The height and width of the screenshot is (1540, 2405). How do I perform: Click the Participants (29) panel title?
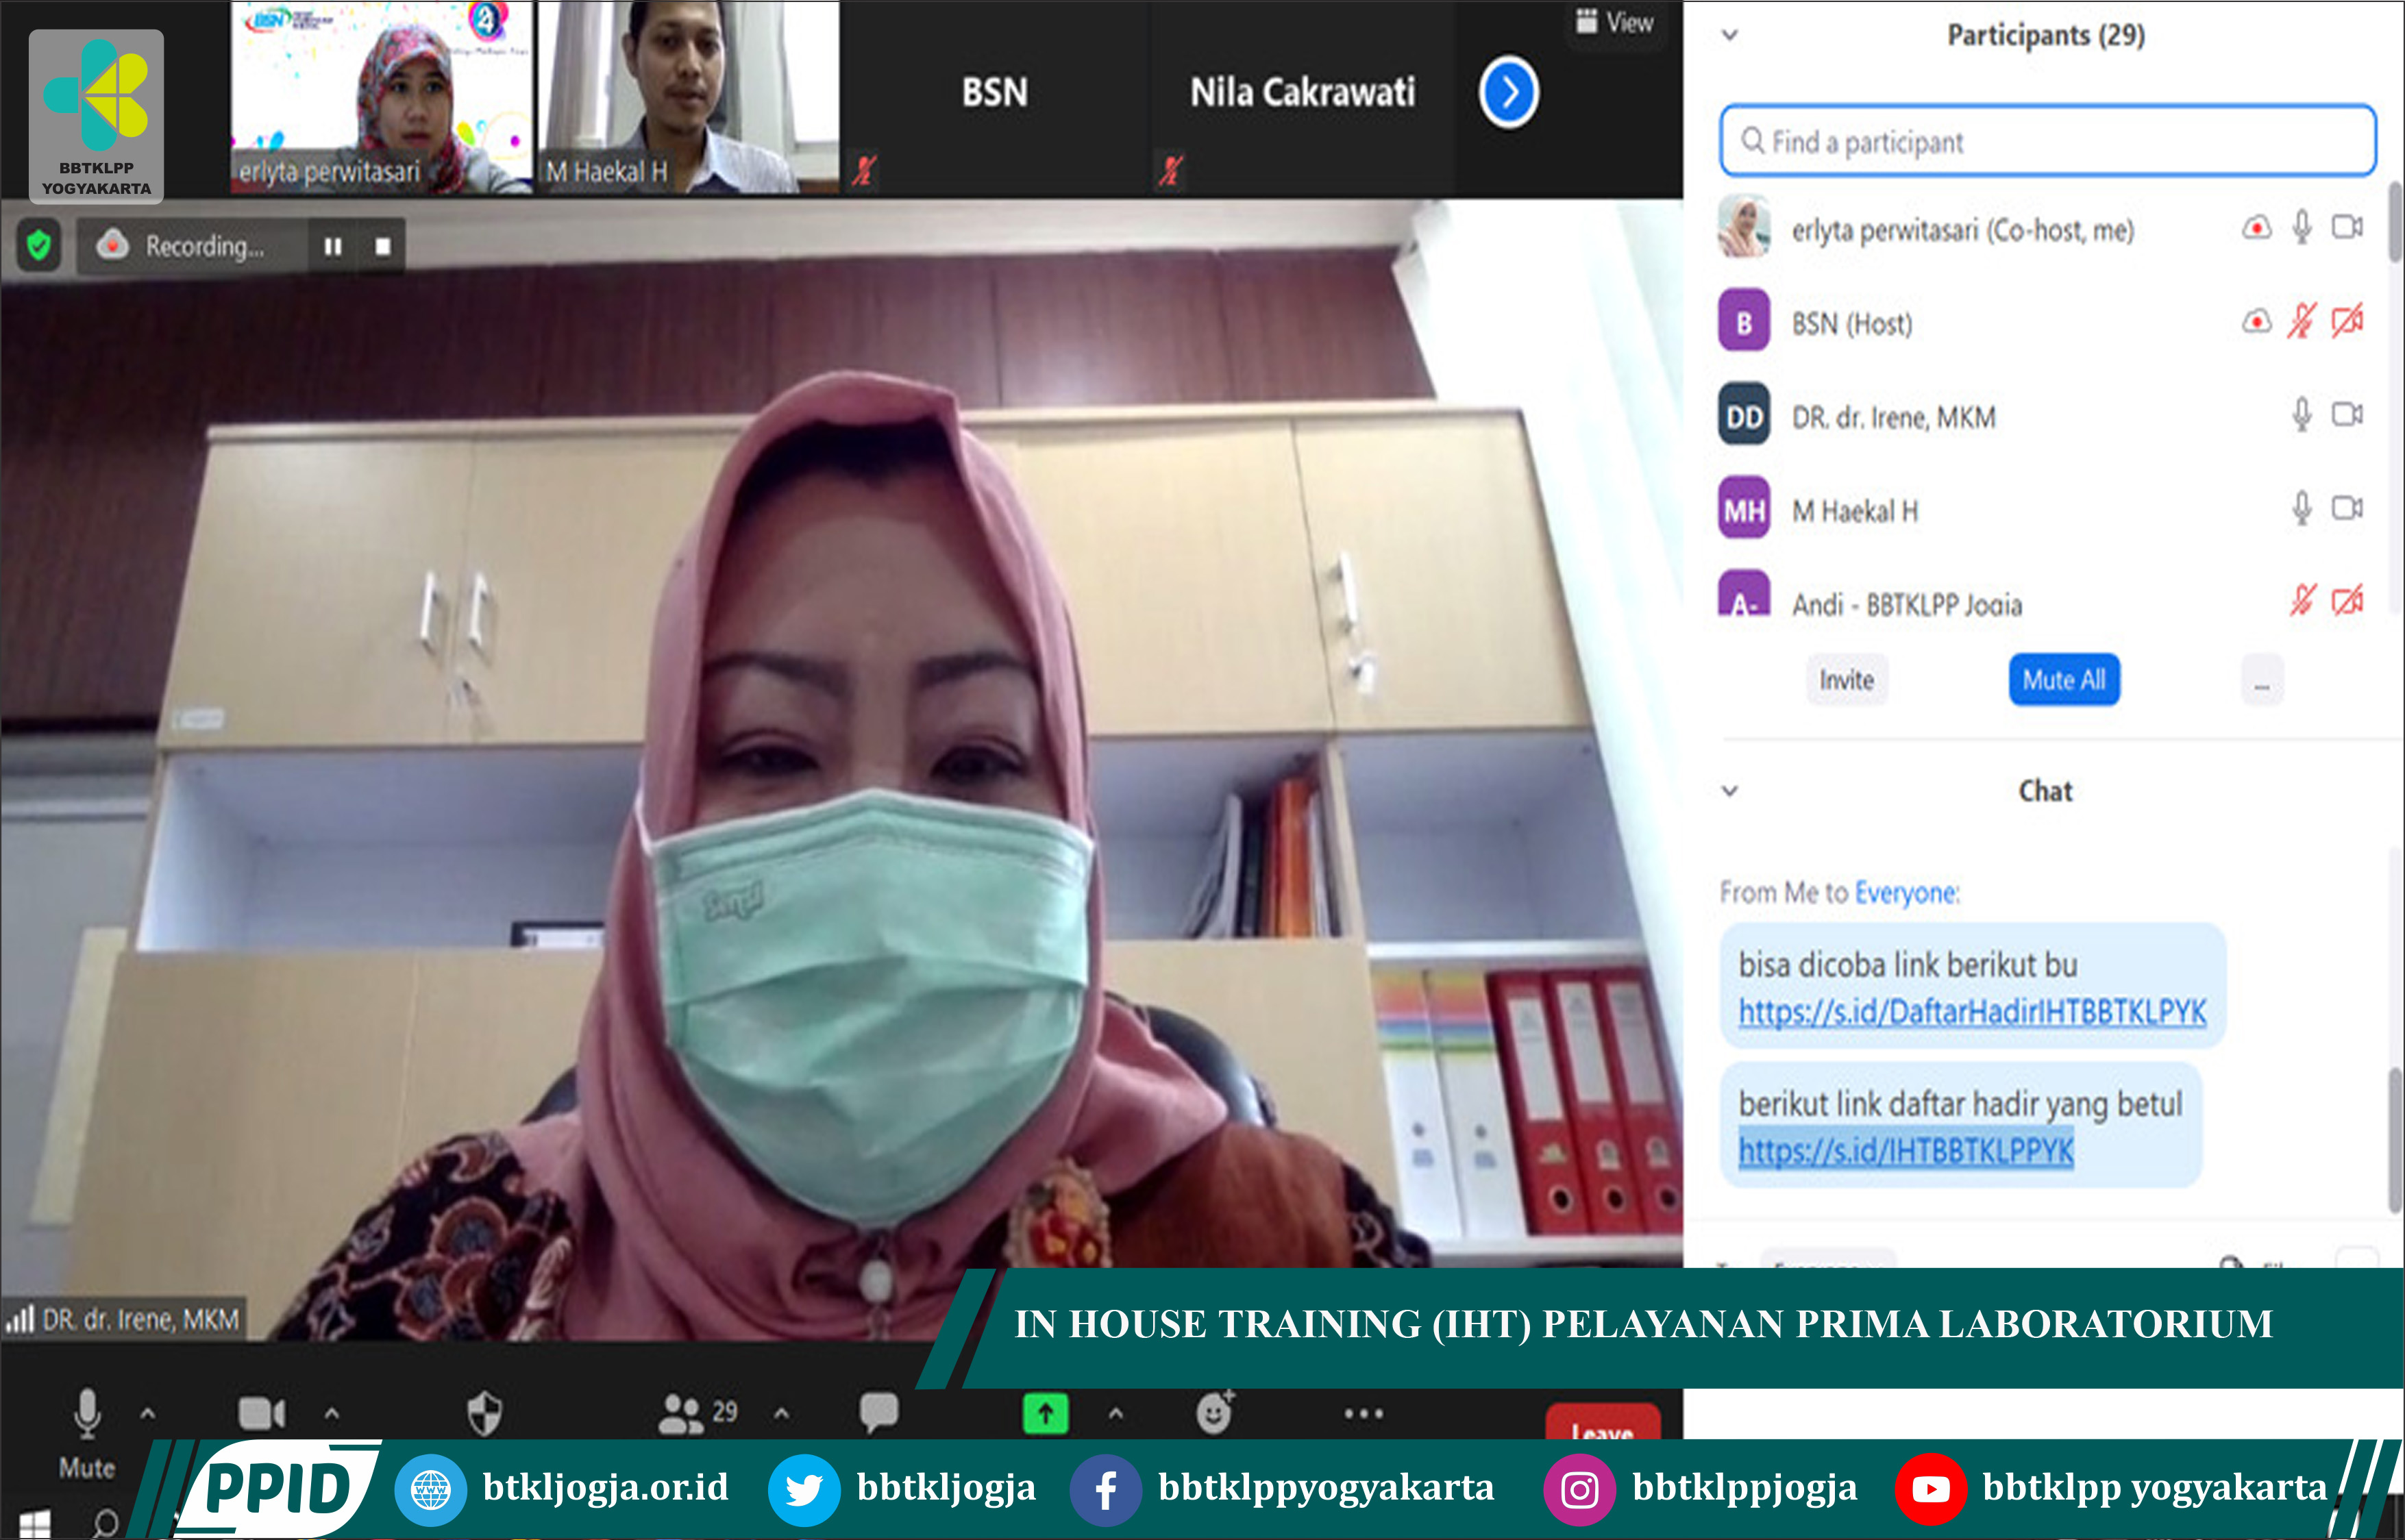(2046, 35)
